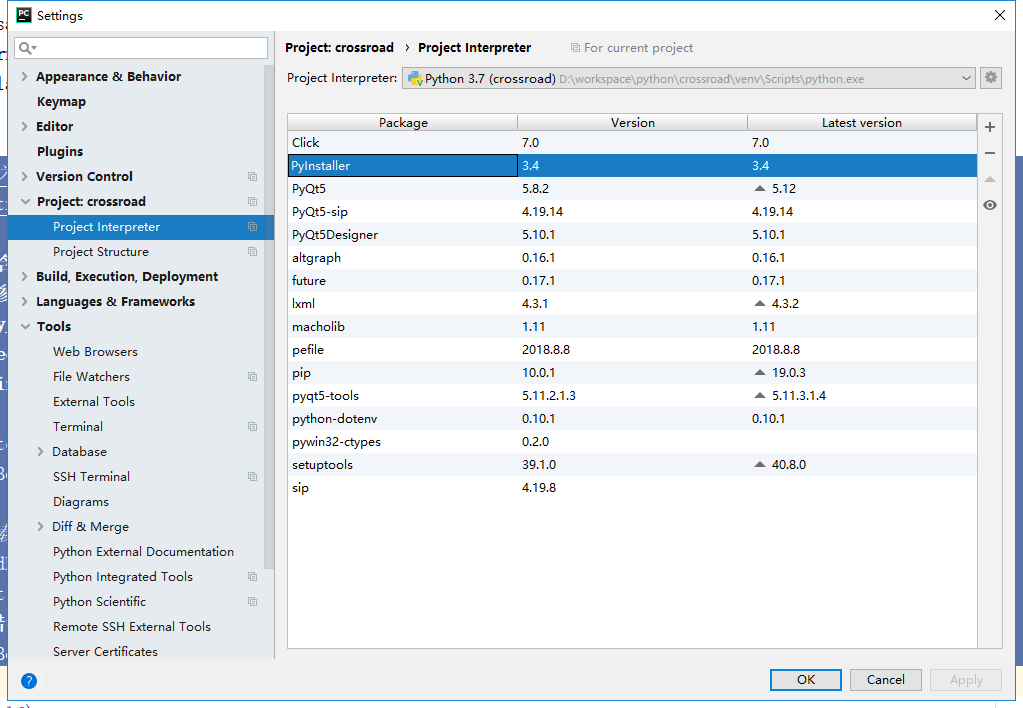
Task: Click the uninstall package minus icon
Action: click(990, 153)
